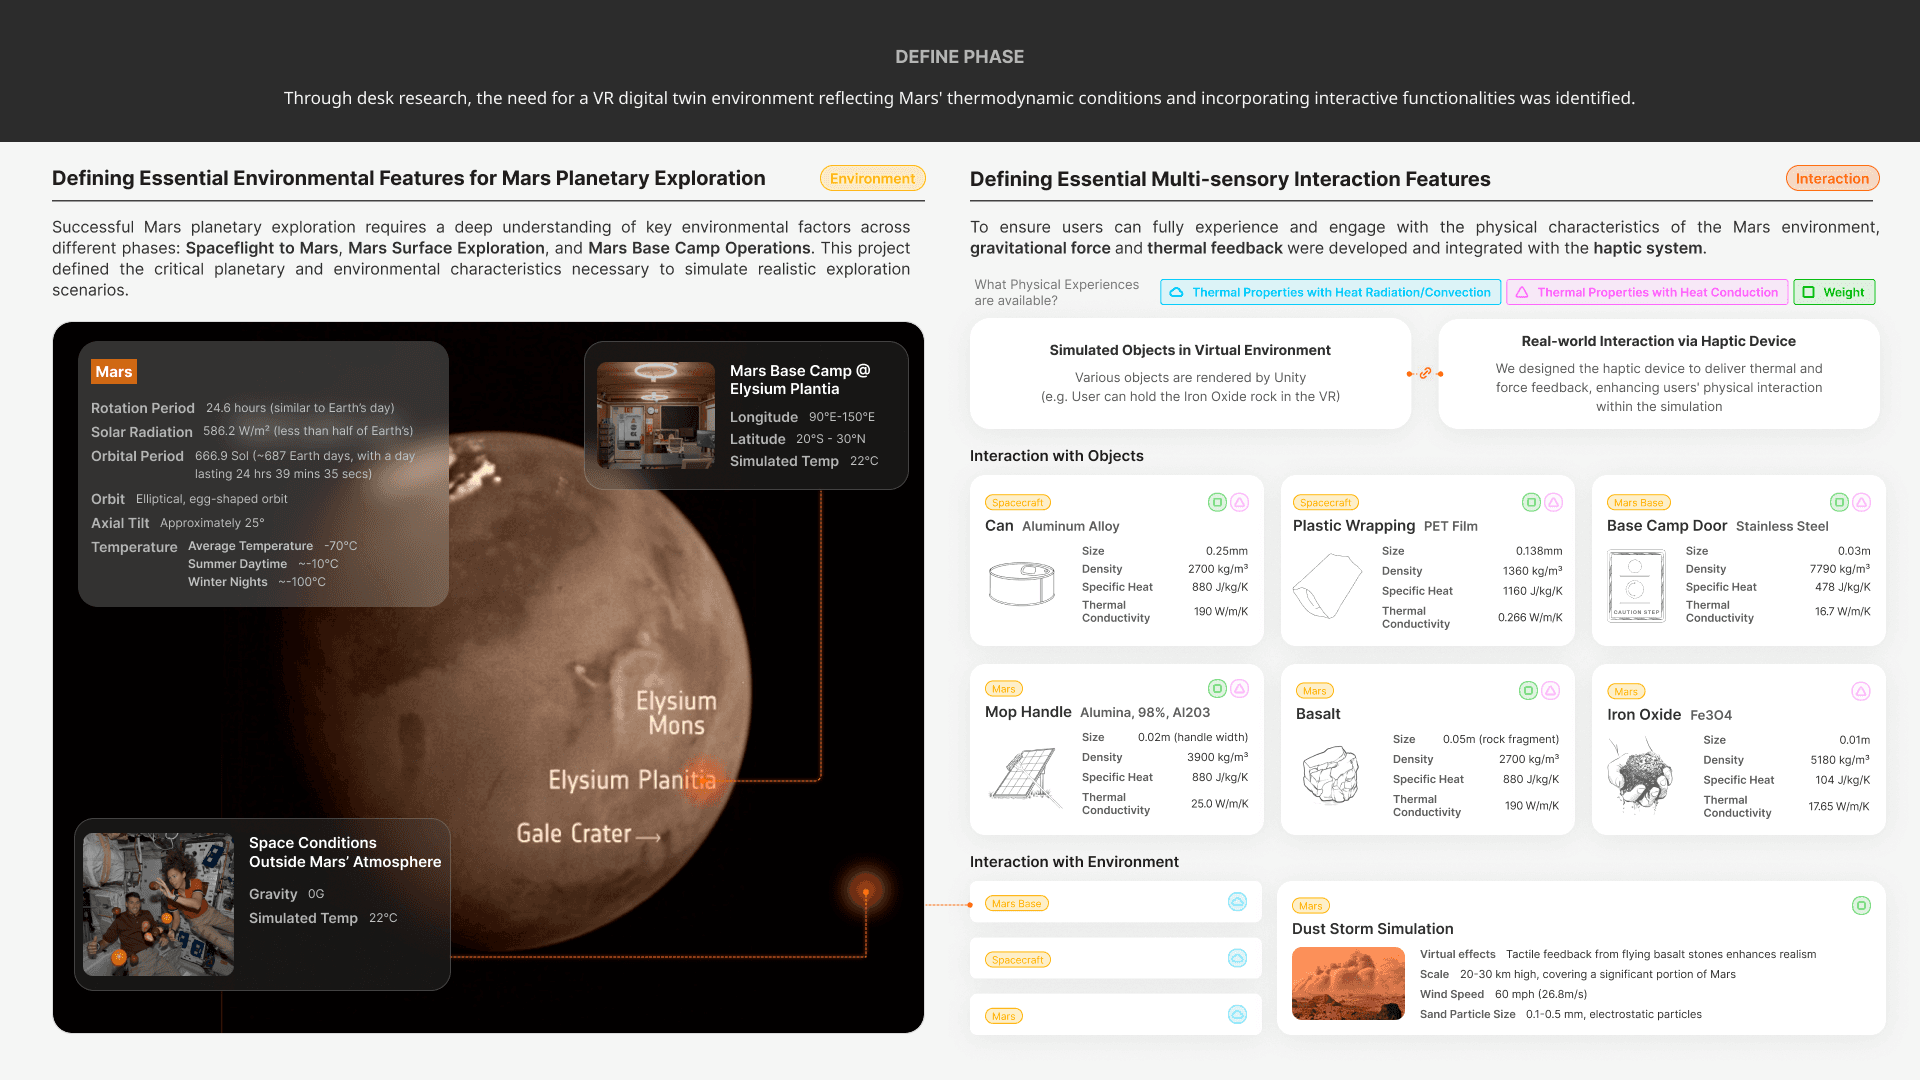Select the Interaction tag
This screenshot has width=1920, height=1080.
click(x=1832, y=178)
